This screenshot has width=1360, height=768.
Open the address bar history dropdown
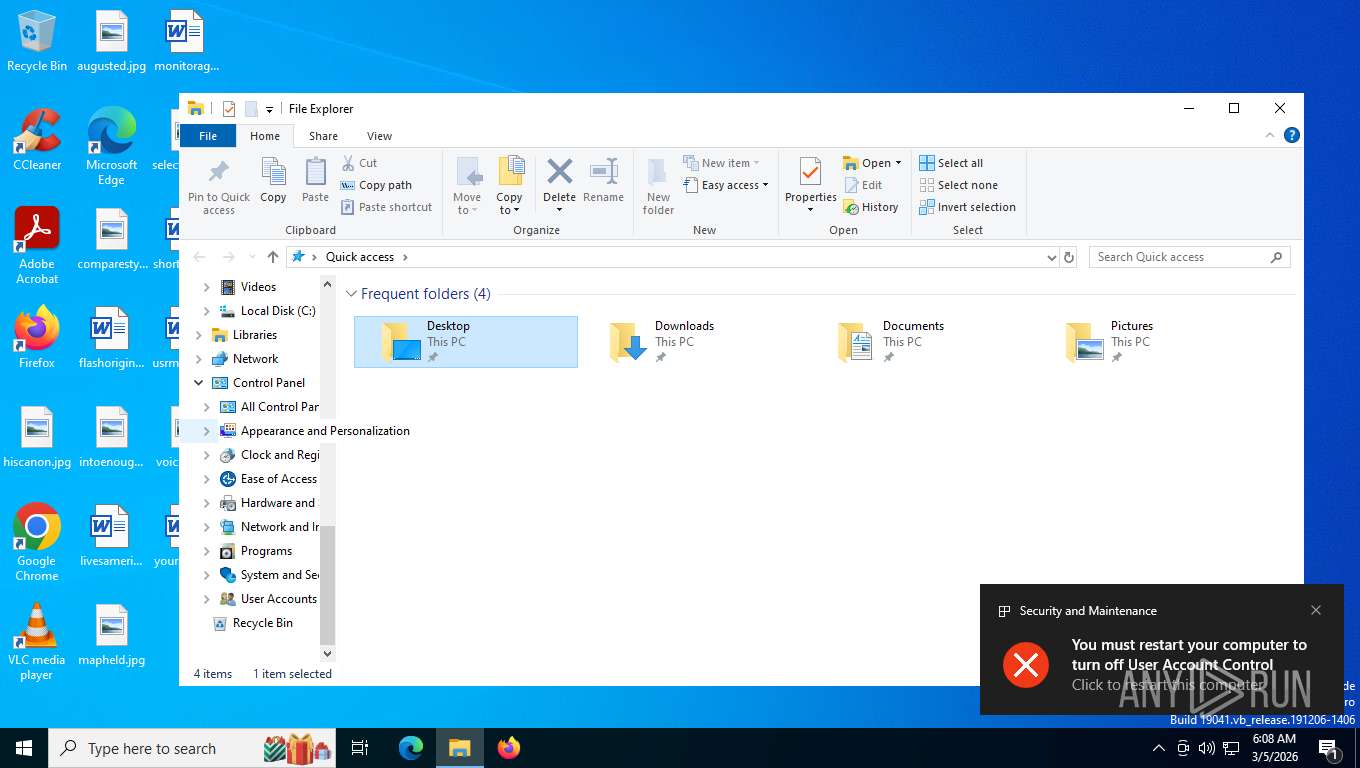tap(1051, 257)
